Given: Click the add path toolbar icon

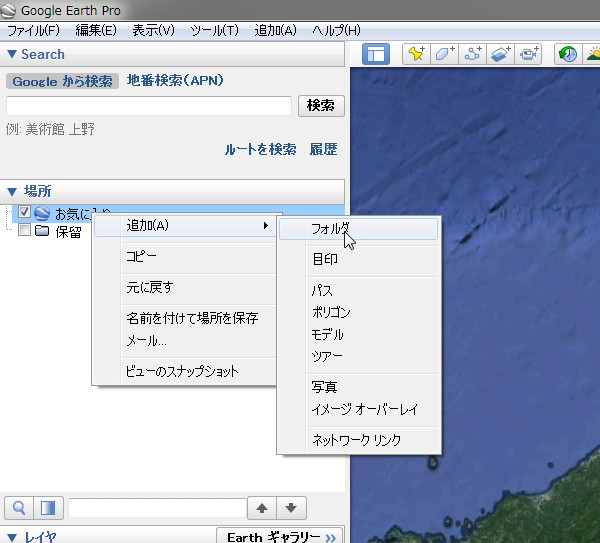Looking at the screenshot, I should pos(473,54).
